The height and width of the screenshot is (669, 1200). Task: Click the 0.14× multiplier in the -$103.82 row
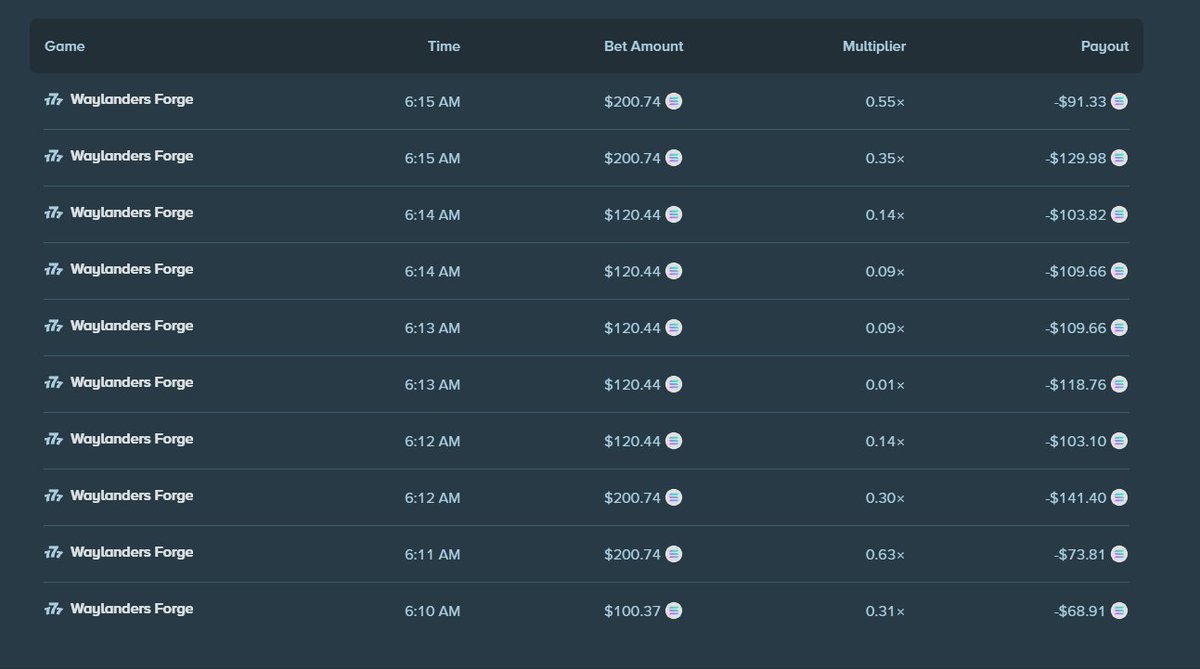[x=885, y=215]
